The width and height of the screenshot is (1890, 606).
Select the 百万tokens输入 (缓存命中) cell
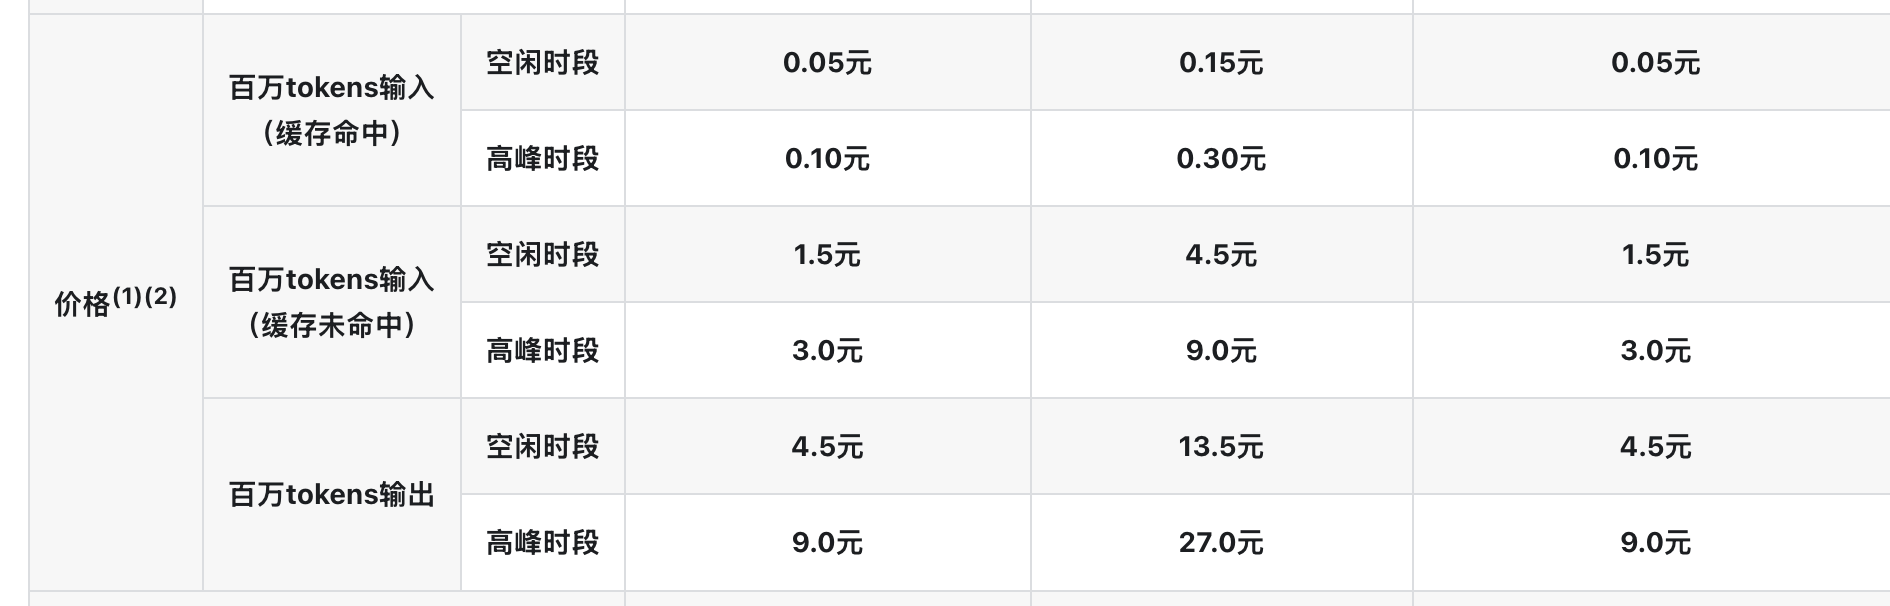[332, 110]
